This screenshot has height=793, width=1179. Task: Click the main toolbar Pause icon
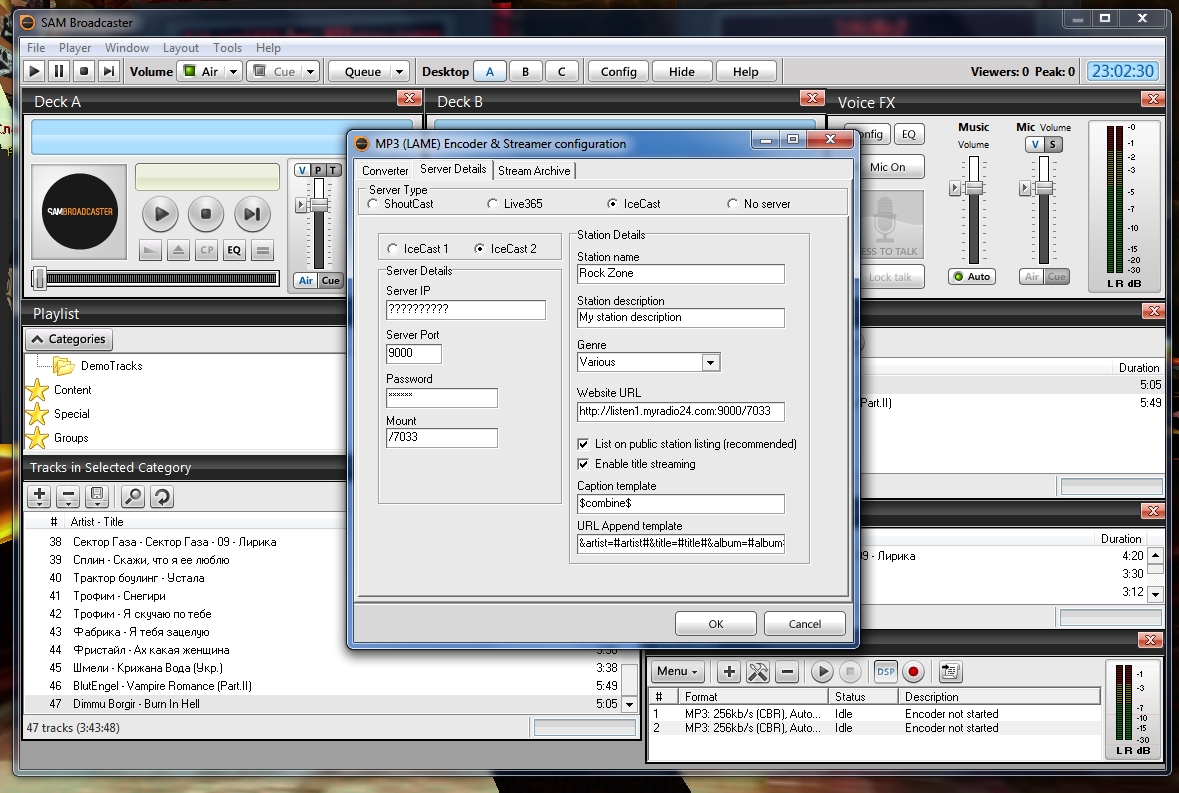click(59, 71)
